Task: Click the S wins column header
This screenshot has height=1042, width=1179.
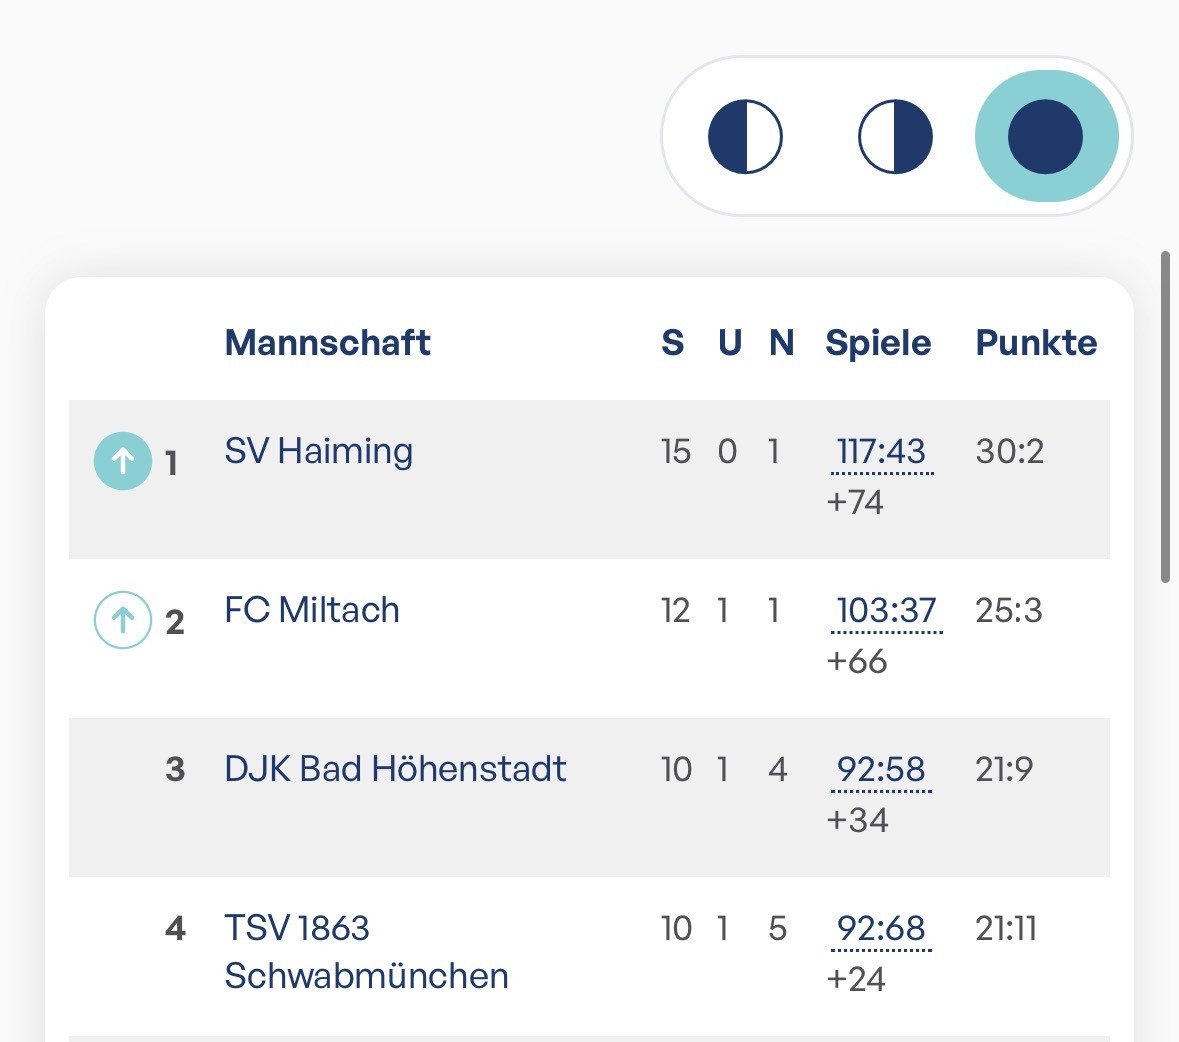Action: [673, 343]
